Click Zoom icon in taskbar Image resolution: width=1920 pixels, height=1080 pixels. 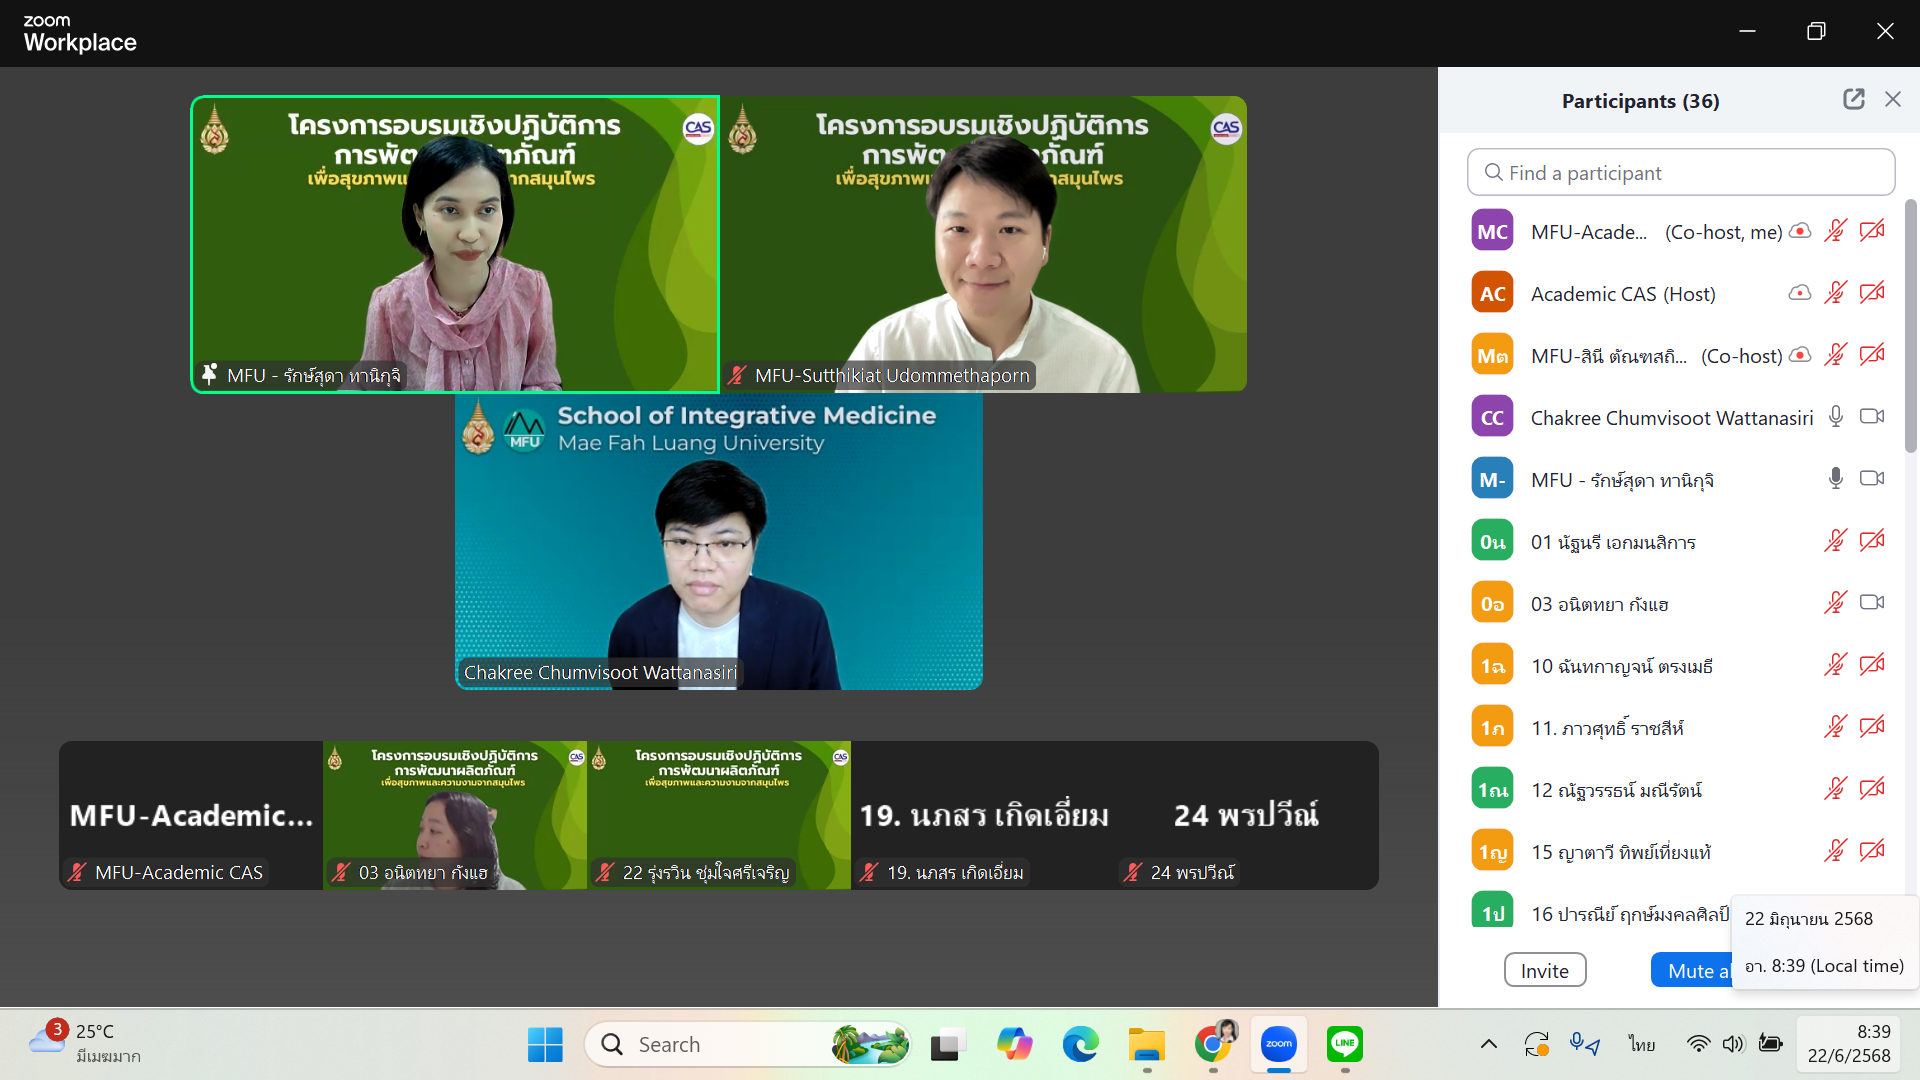[1279, 1045]
